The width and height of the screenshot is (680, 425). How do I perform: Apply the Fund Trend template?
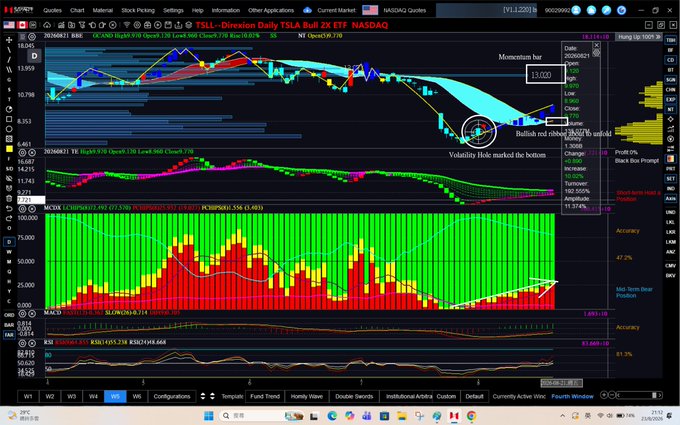coord(265,396)
